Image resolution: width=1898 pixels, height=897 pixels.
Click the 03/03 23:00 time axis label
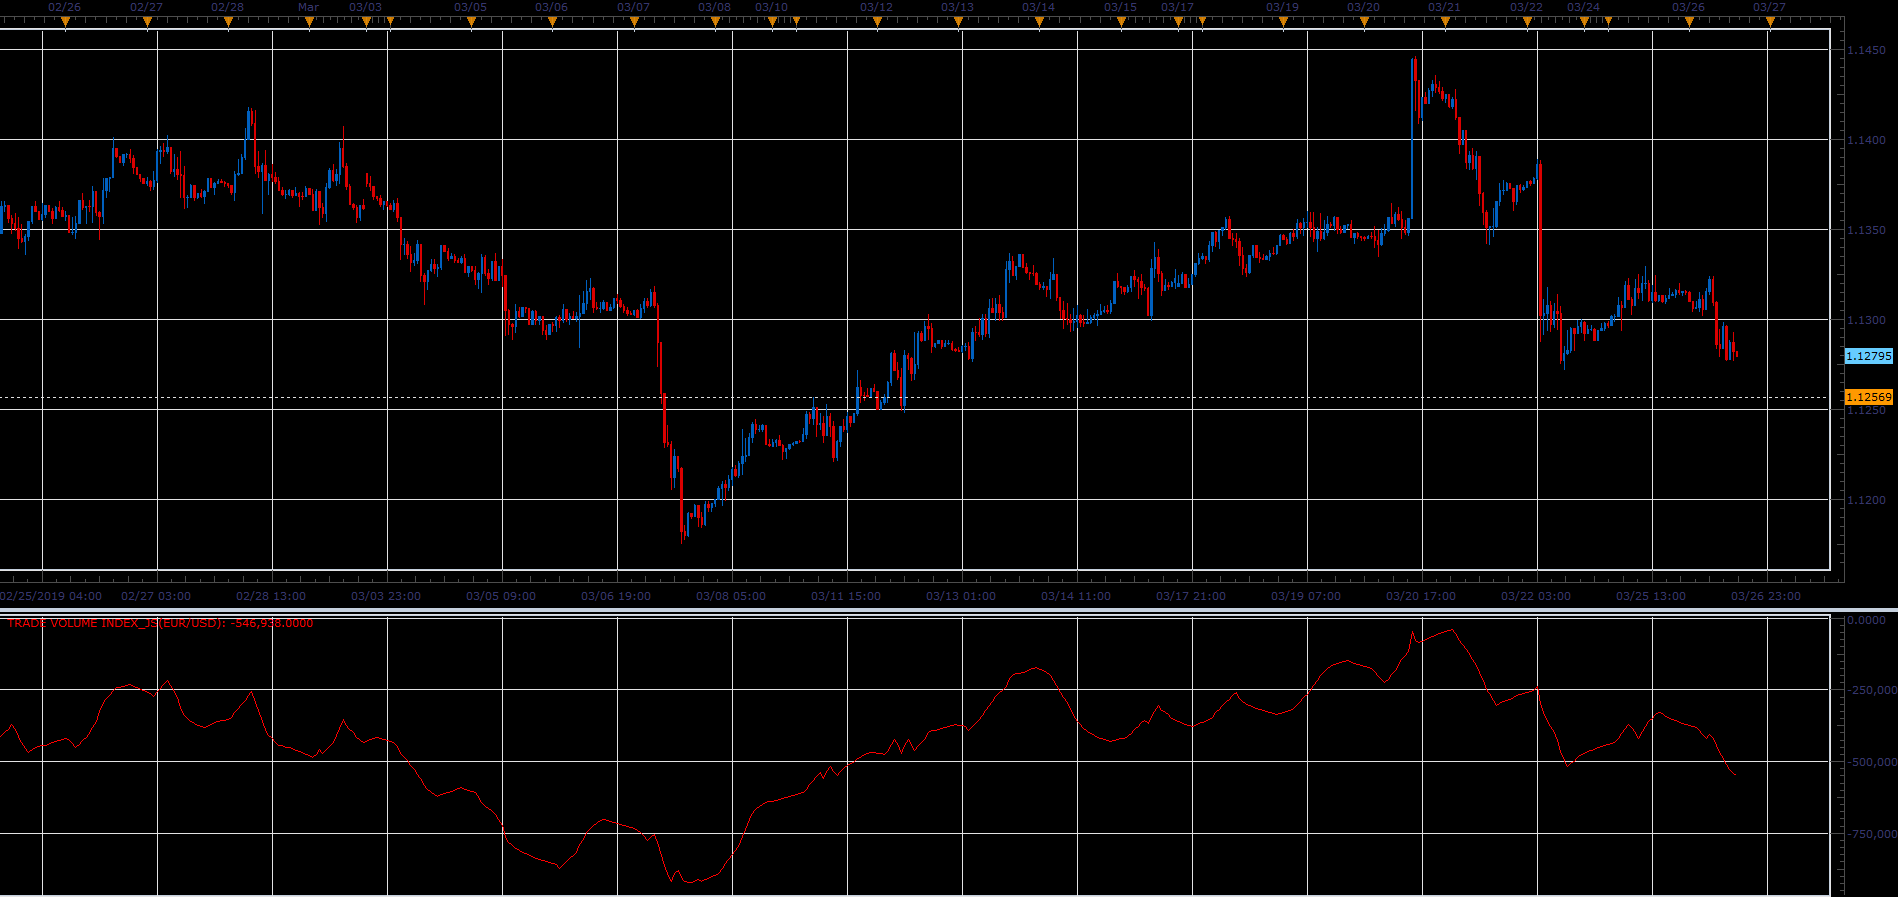[386, 596]
